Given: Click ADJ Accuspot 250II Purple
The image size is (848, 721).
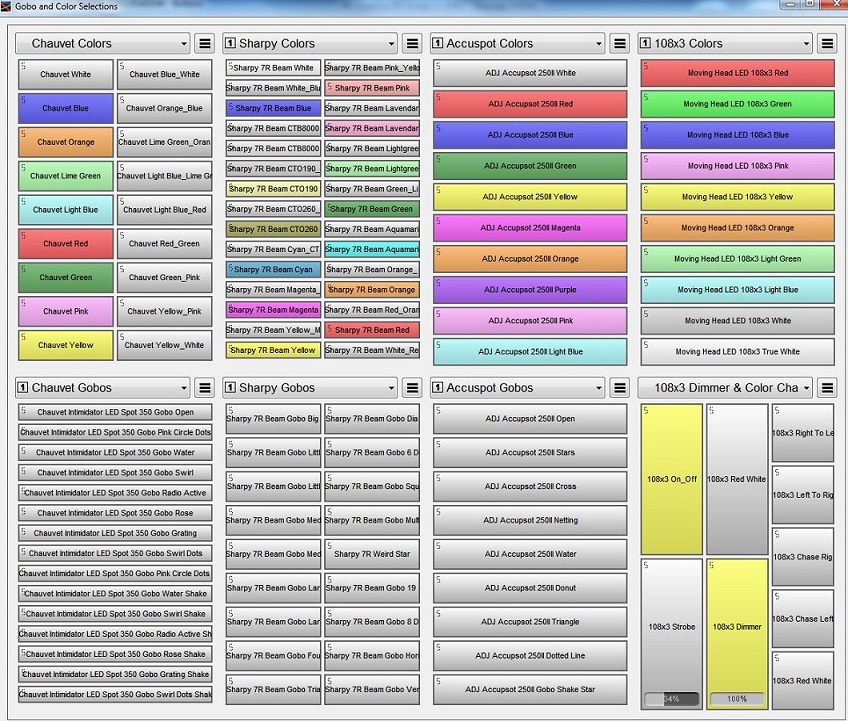Looking at the screenshot, I should (x=530, y=289).
